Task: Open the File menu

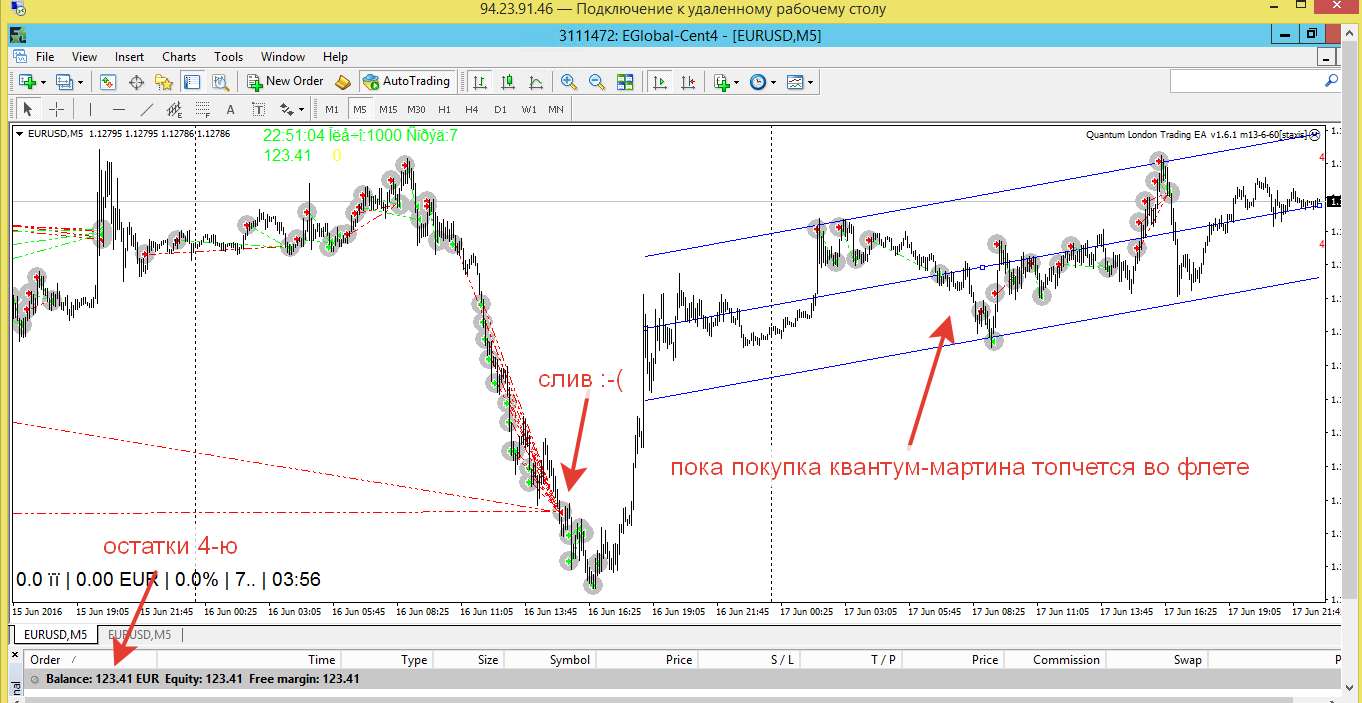Action: 45,57
